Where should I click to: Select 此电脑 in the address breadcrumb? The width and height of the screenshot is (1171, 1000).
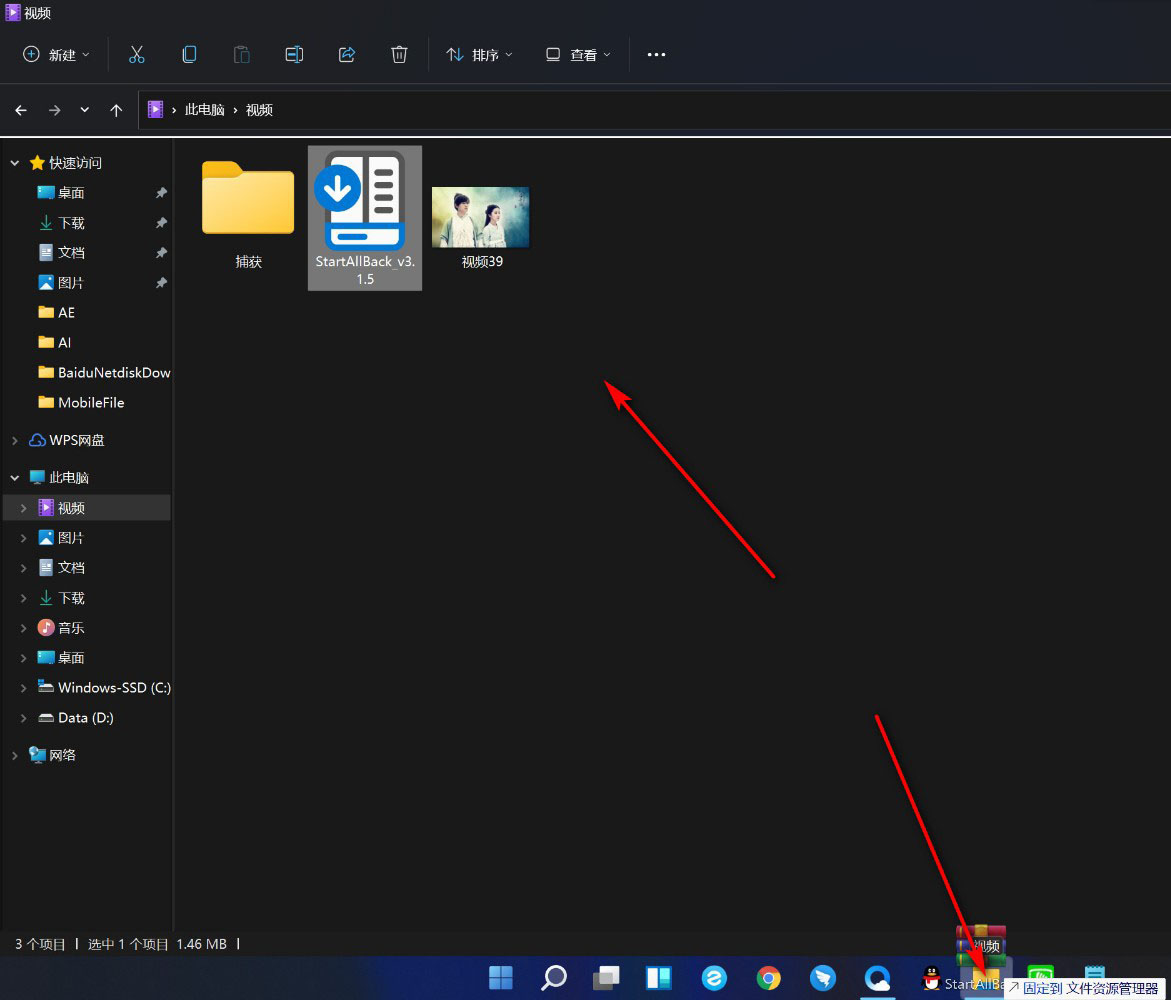204,110
